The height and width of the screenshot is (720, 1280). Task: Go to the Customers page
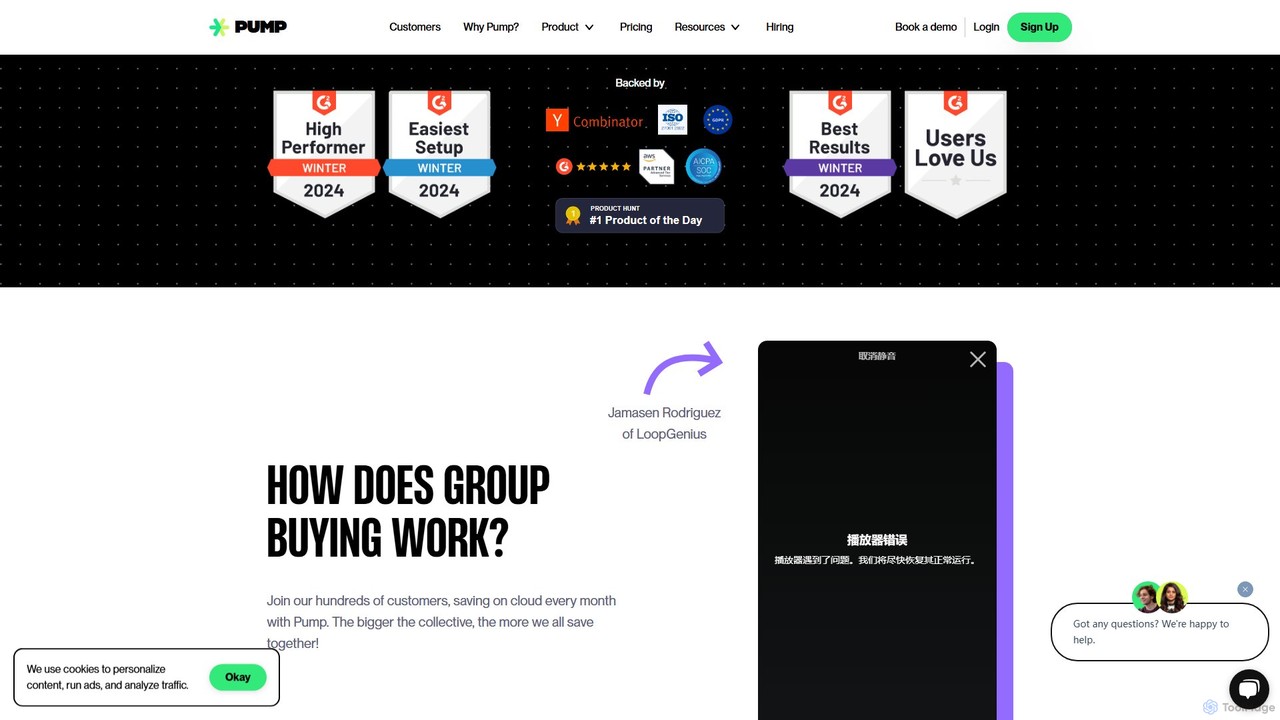click(x=415, y=27)
